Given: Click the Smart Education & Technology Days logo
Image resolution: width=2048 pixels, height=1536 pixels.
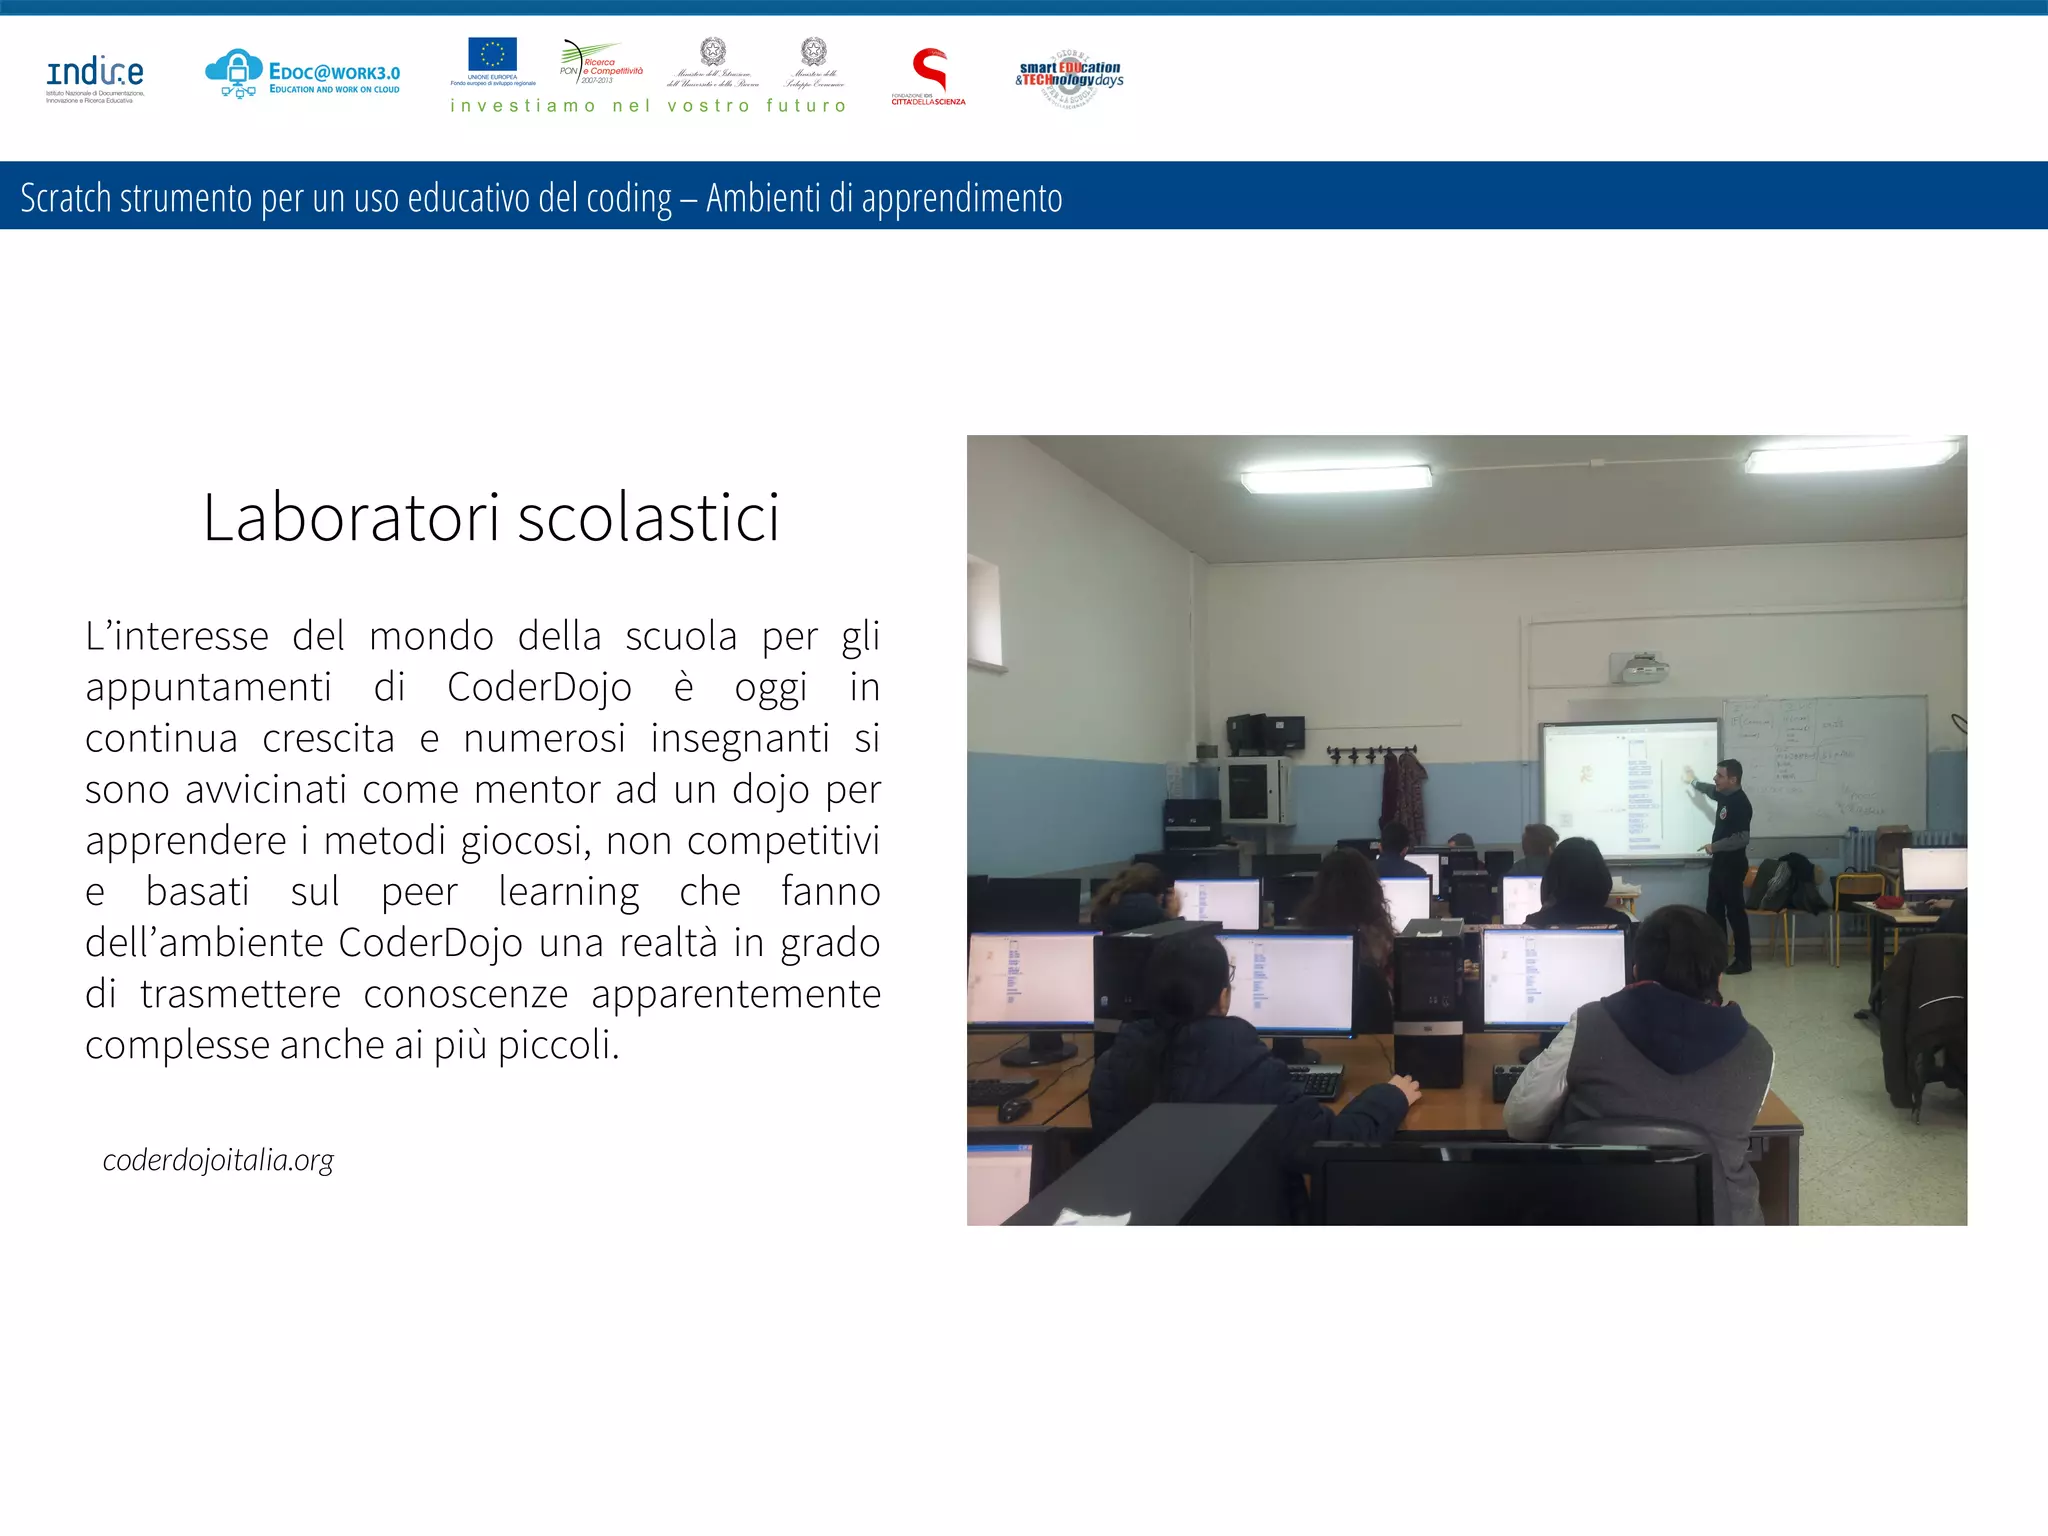Looking at the screenshot, I should (1069, 77).
